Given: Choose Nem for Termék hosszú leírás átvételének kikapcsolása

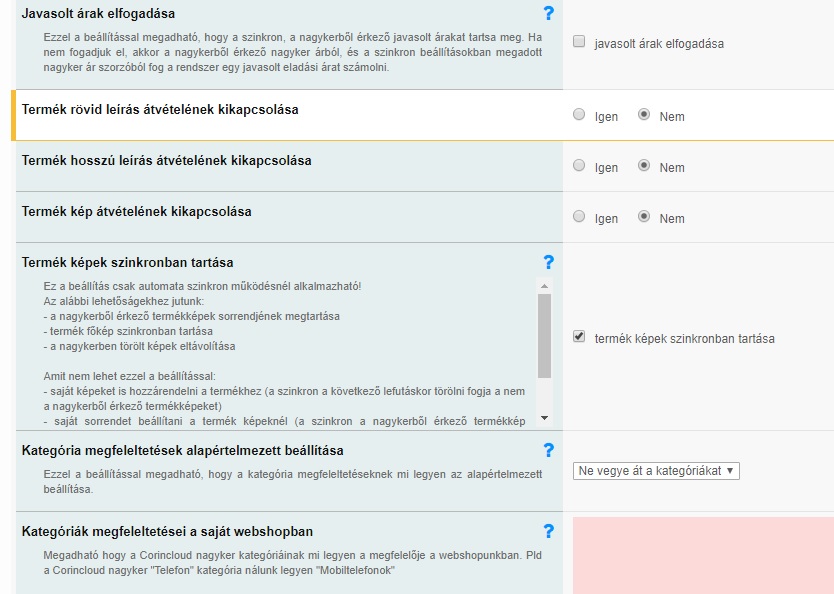Looking at the screenshot, I should click(x=644, y=166).
